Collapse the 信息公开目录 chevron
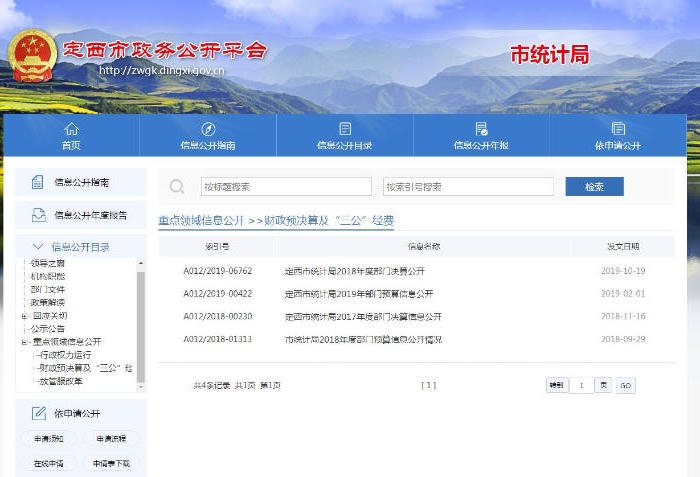This screenshot has width=700, height=477. [38, 247]
